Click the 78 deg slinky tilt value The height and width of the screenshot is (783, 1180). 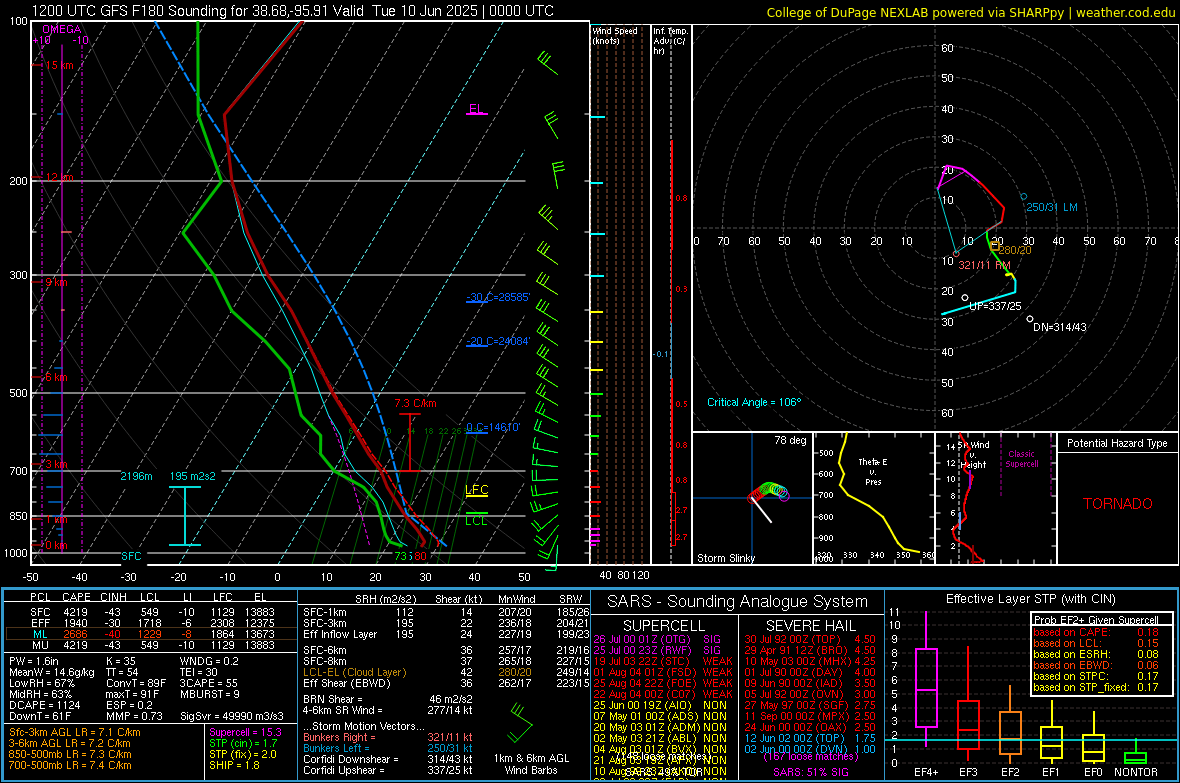click(x=790, y=440)
